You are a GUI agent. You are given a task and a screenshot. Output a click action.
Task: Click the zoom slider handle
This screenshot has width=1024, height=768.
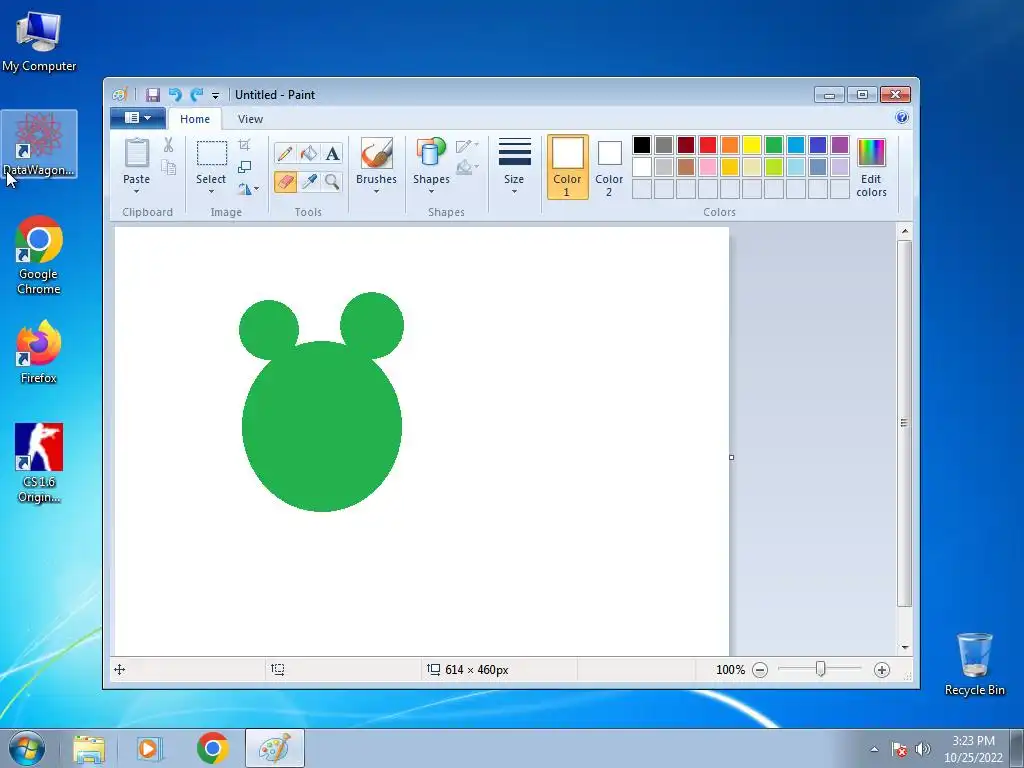(820, 669)
